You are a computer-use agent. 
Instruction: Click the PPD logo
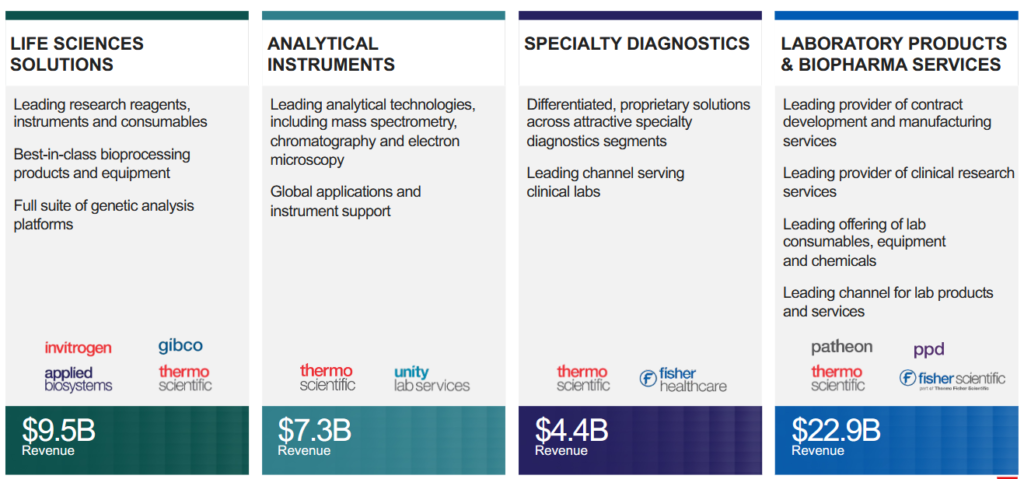coord(929,350)
